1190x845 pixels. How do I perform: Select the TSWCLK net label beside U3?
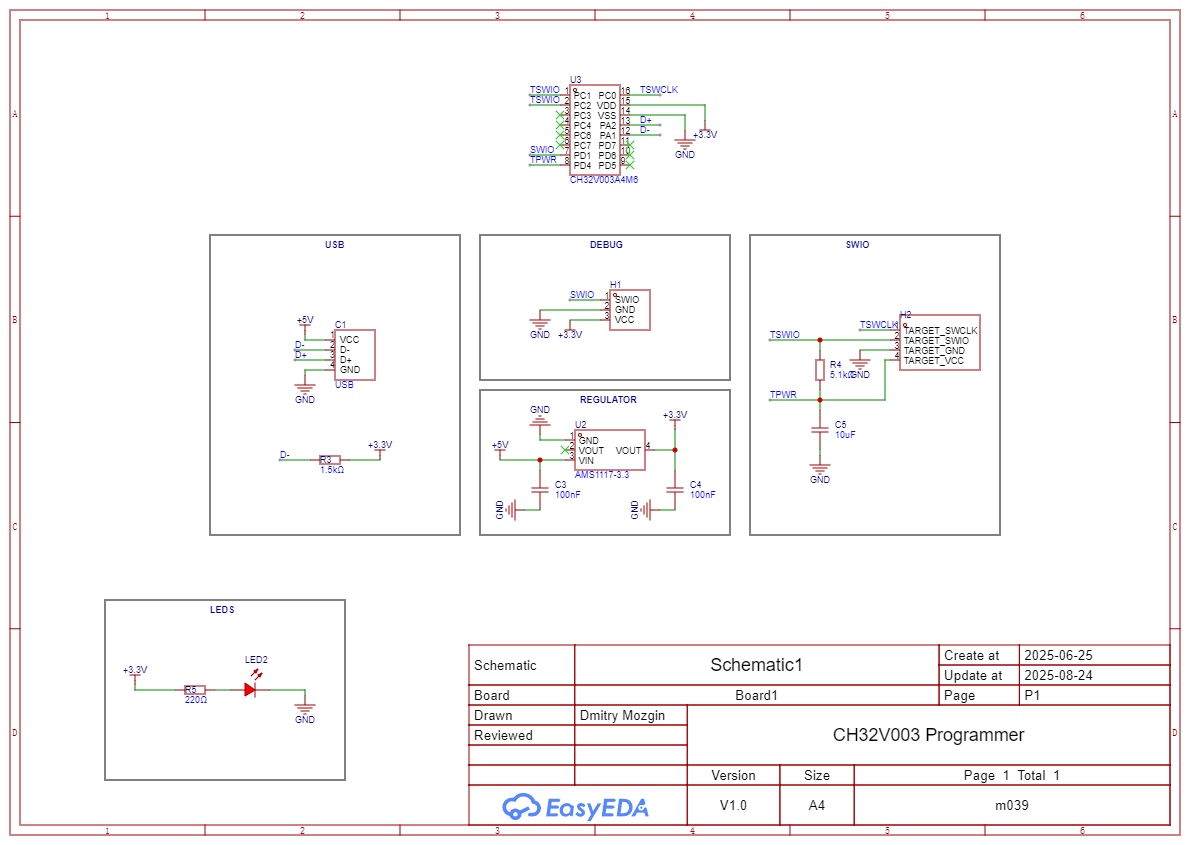659,90
